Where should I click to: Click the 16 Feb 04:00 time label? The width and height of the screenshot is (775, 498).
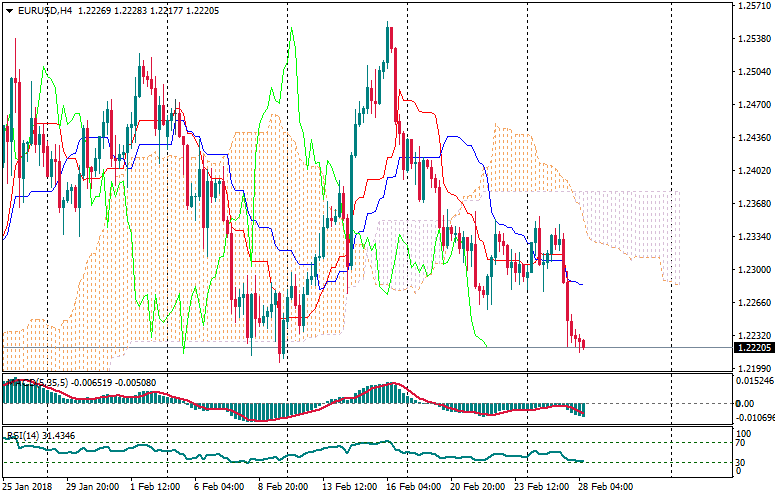click(415, 487)
